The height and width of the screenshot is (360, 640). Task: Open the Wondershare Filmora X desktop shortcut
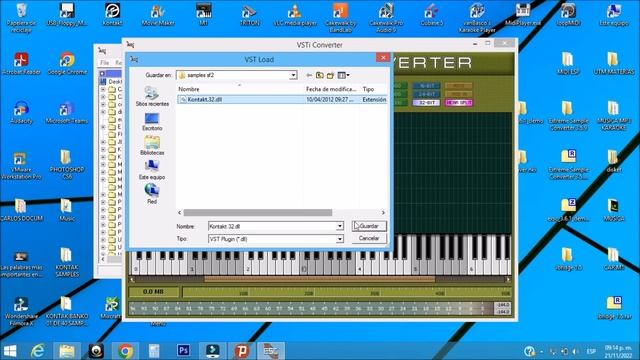[21, 312]
